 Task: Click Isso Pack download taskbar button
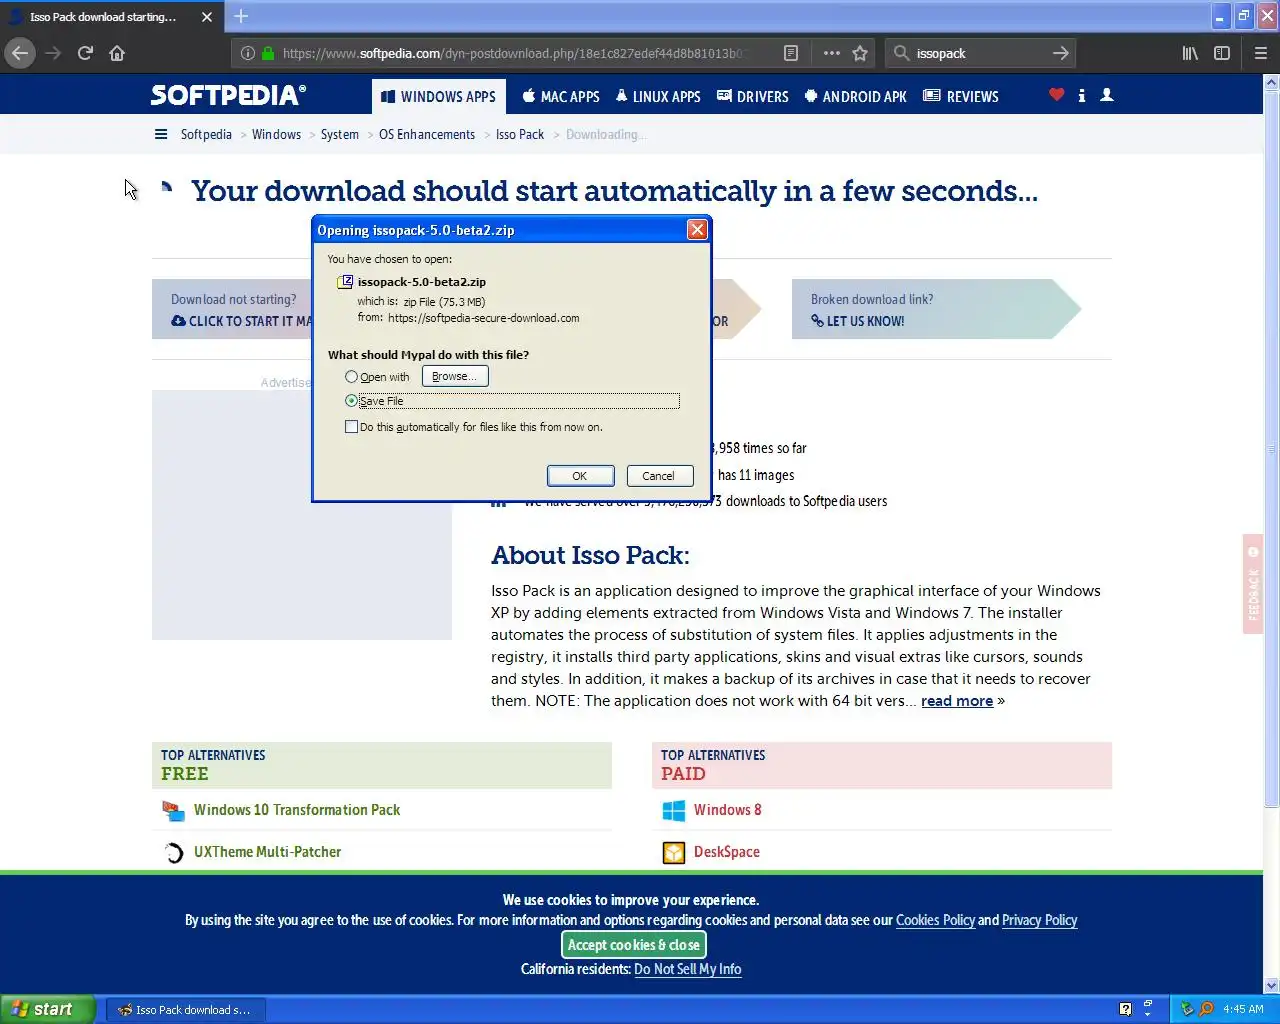tap(184, 1010)
